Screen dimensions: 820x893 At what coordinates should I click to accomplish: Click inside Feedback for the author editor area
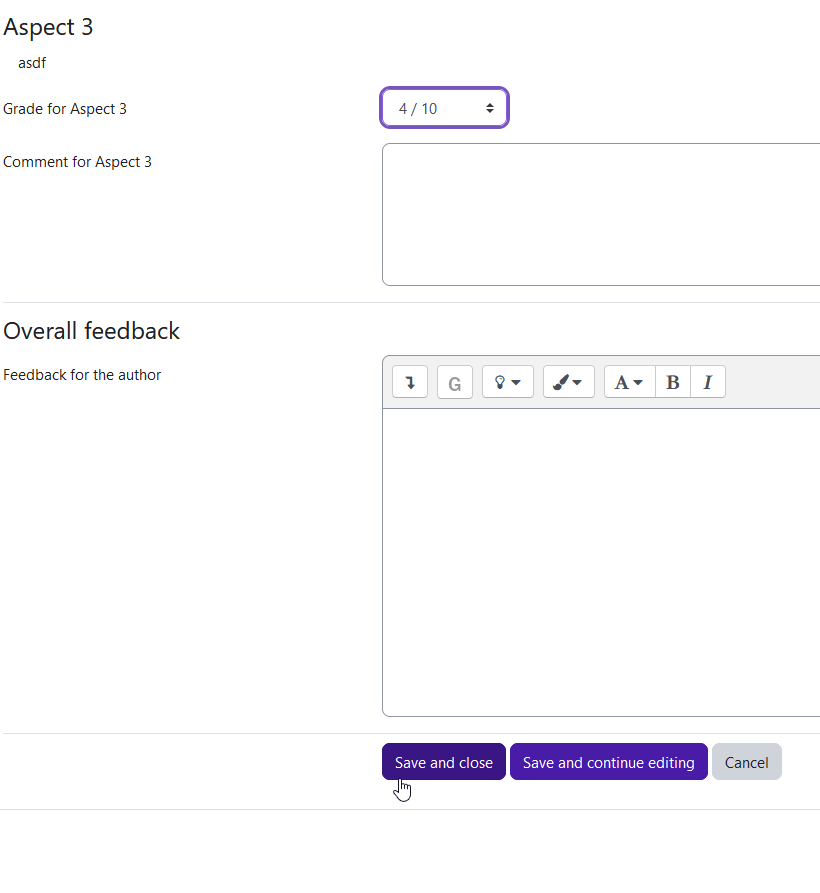(x=601, y=562)
